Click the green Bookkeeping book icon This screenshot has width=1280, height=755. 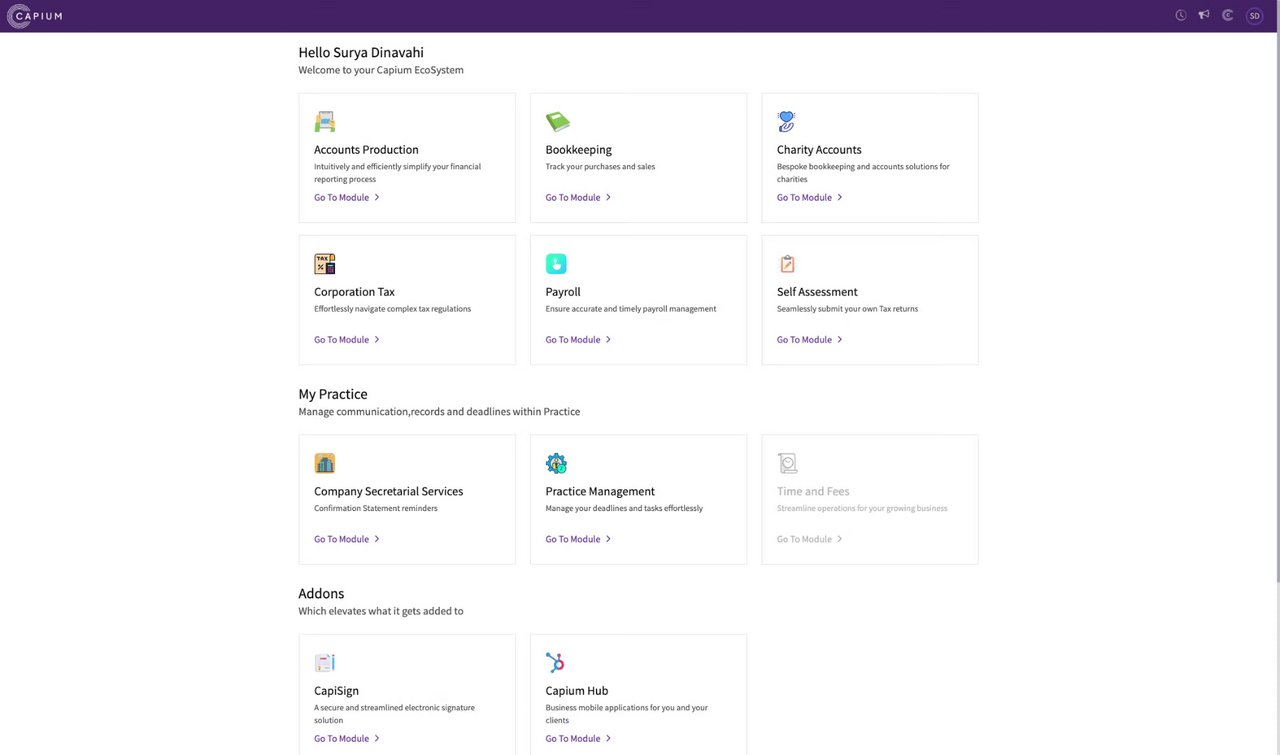557,122
